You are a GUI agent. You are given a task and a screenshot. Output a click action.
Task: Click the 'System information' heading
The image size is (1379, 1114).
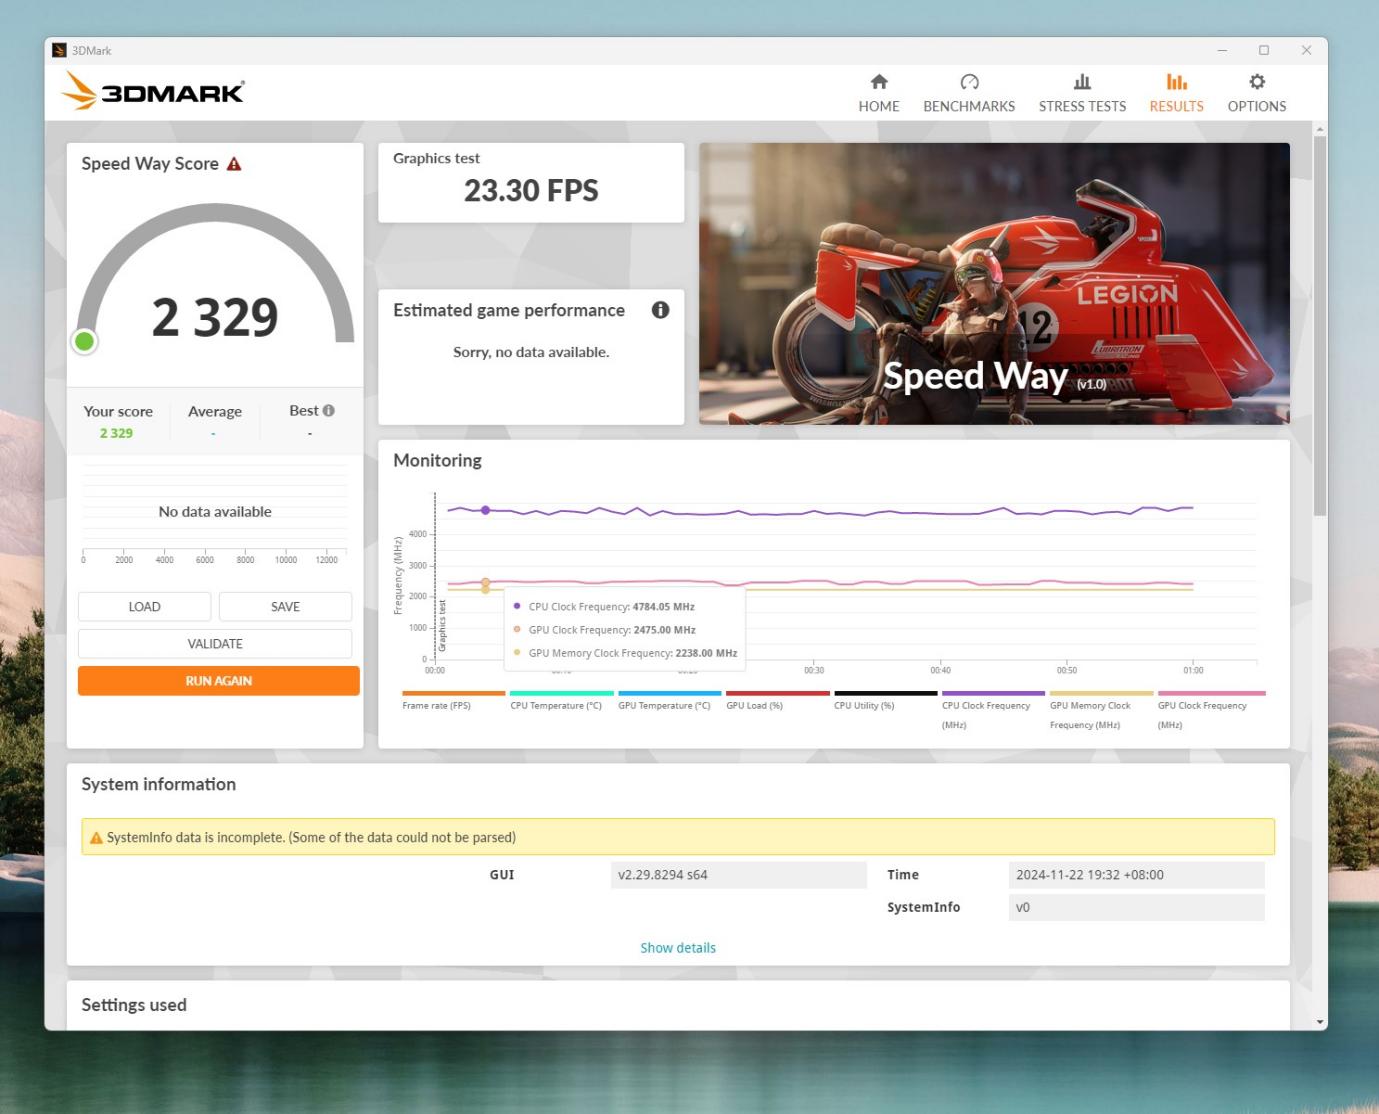click(x=159, y=784)
